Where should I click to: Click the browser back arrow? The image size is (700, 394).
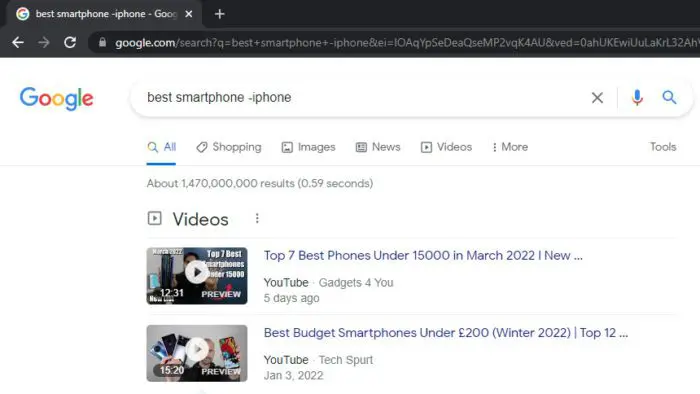18,42
